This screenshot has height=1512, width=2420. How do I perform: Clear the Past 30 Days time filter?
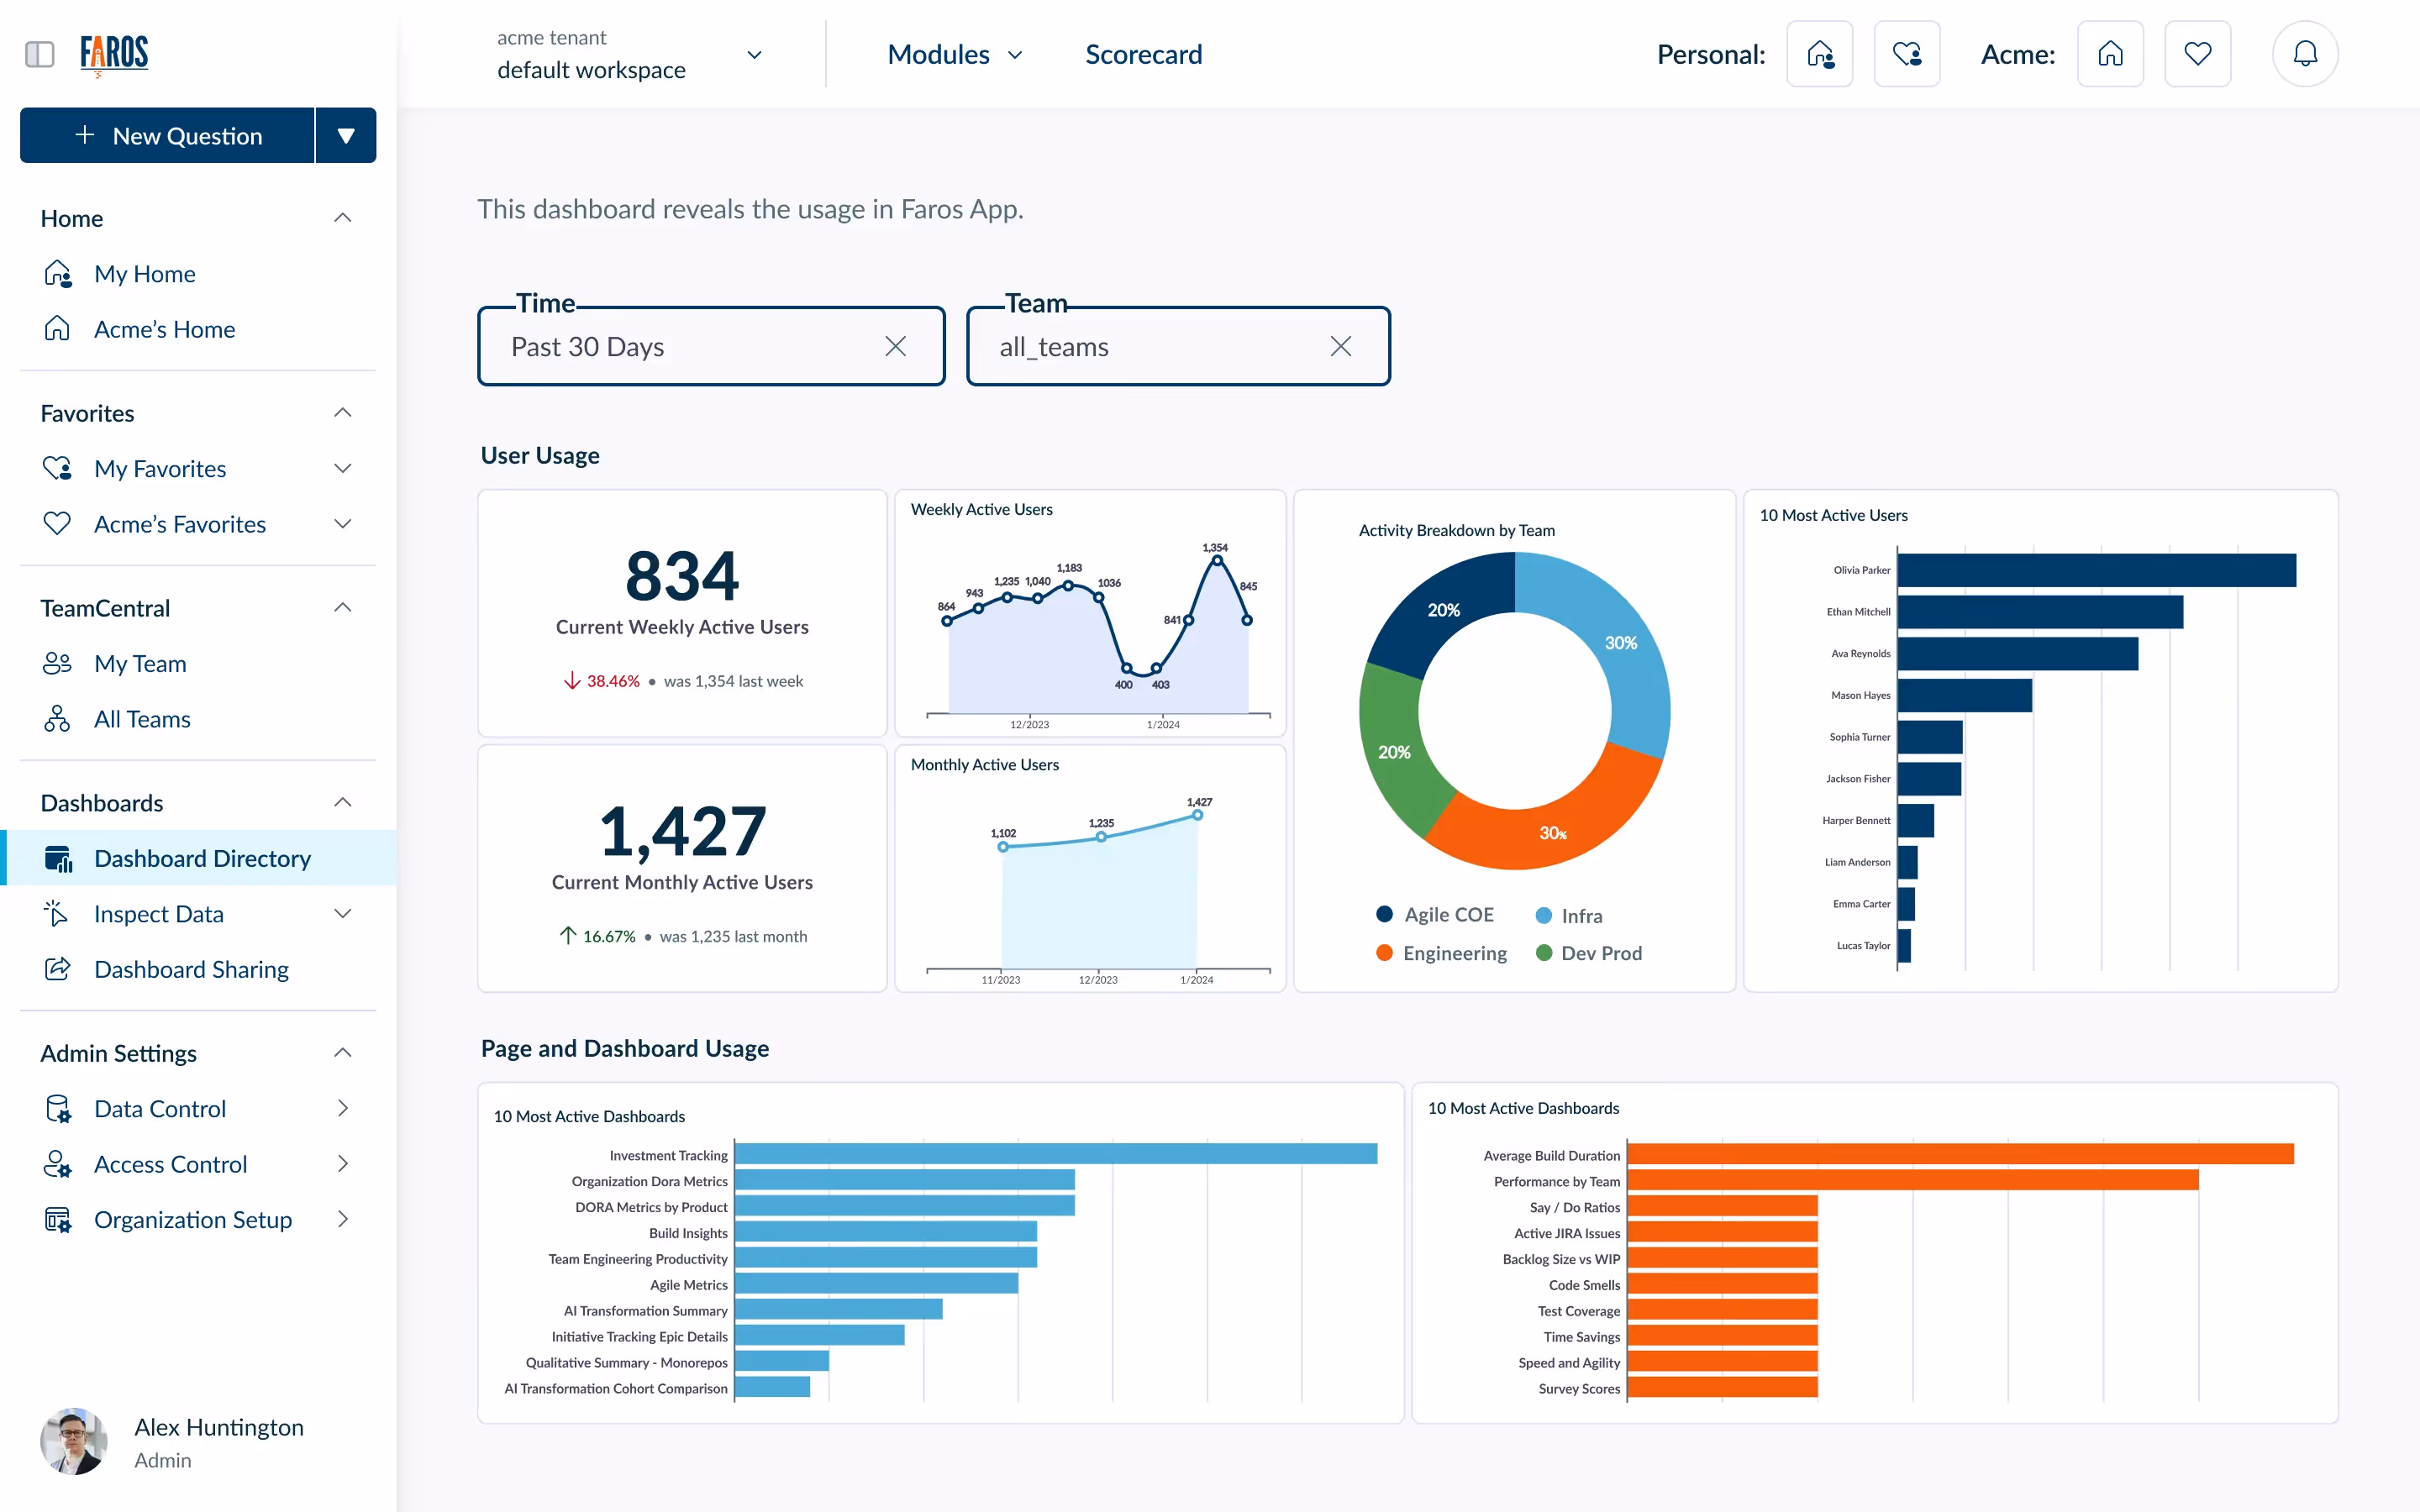[895, 347]
